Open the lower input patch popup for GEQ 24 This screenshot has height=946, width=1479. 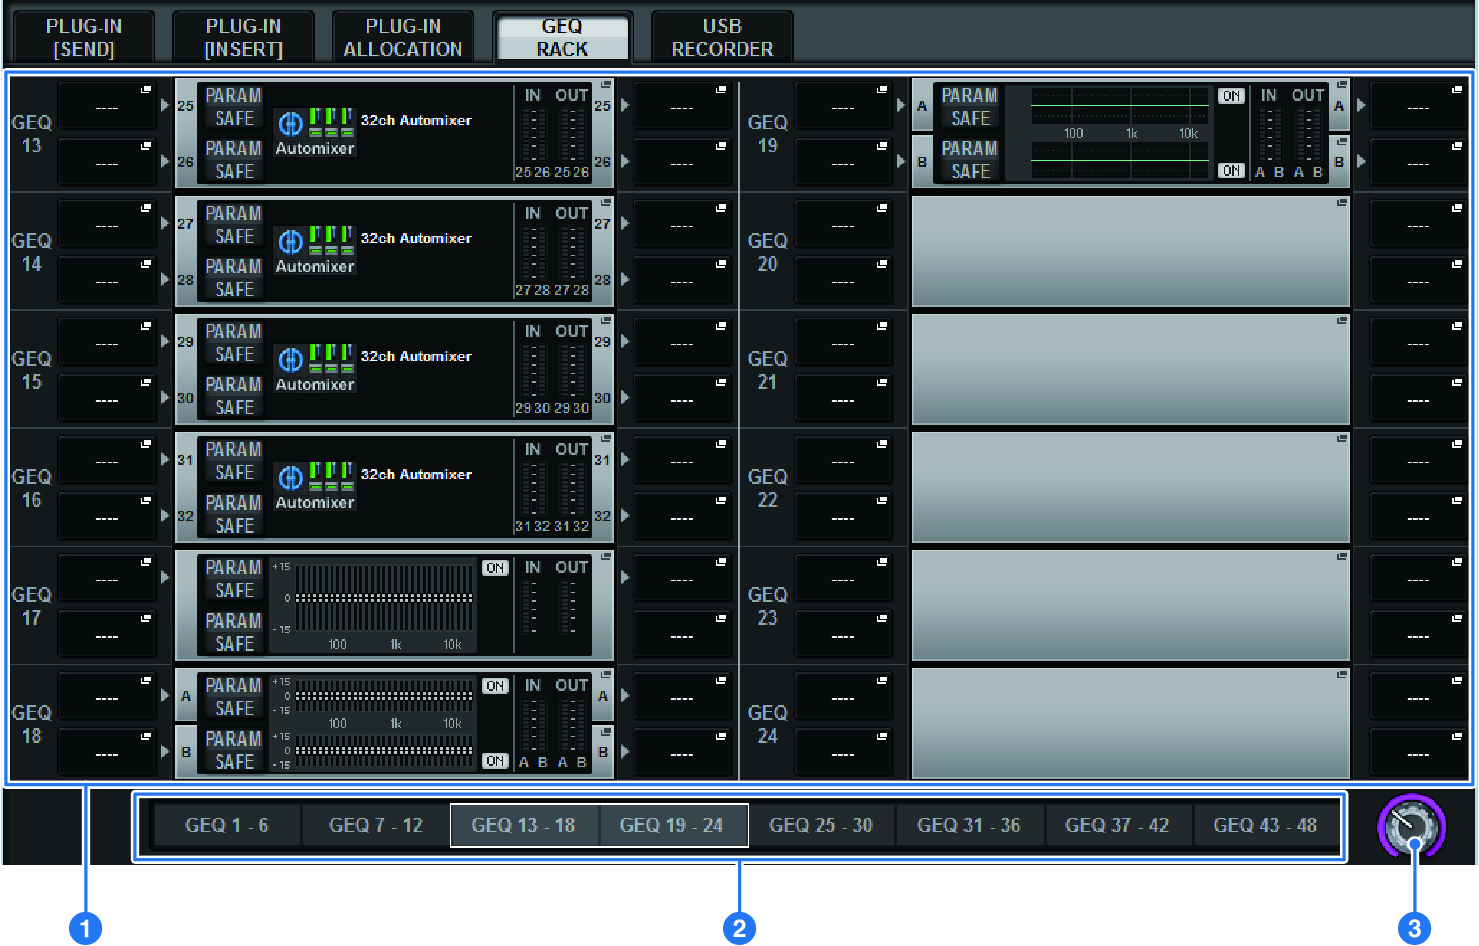(x=843, y=753)
